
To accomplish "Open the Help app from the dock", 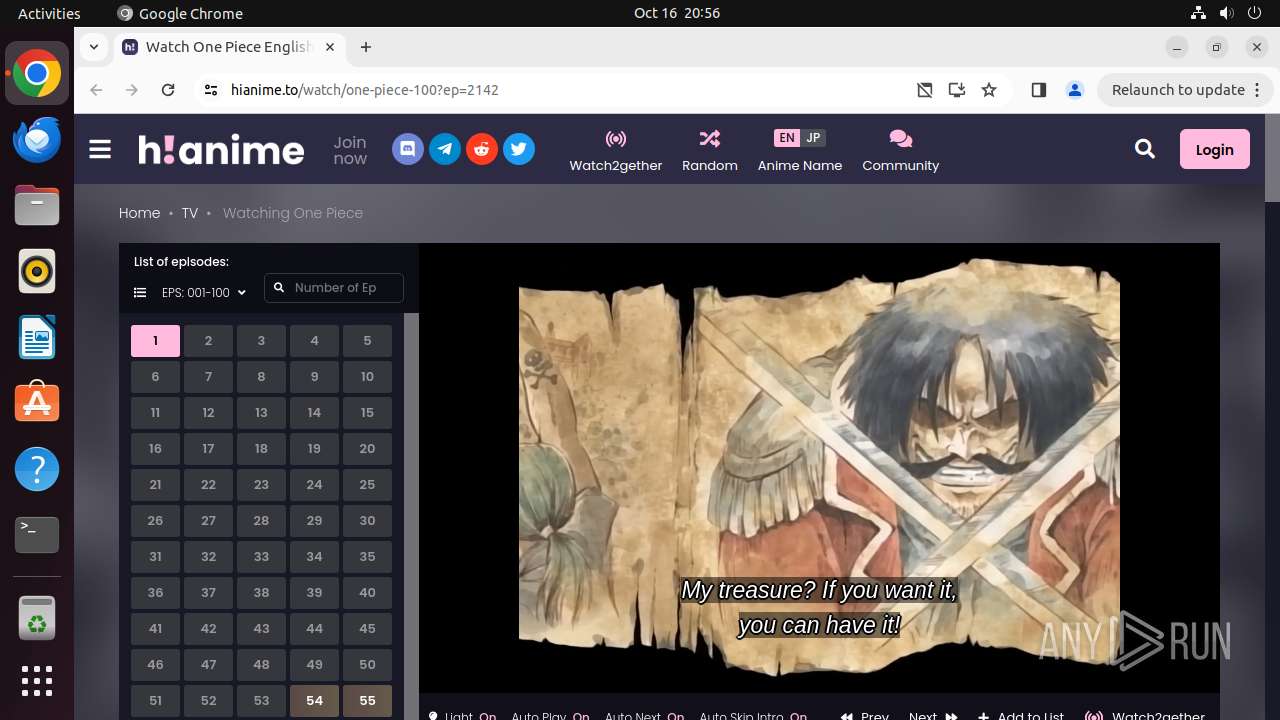I will (37, 469).
